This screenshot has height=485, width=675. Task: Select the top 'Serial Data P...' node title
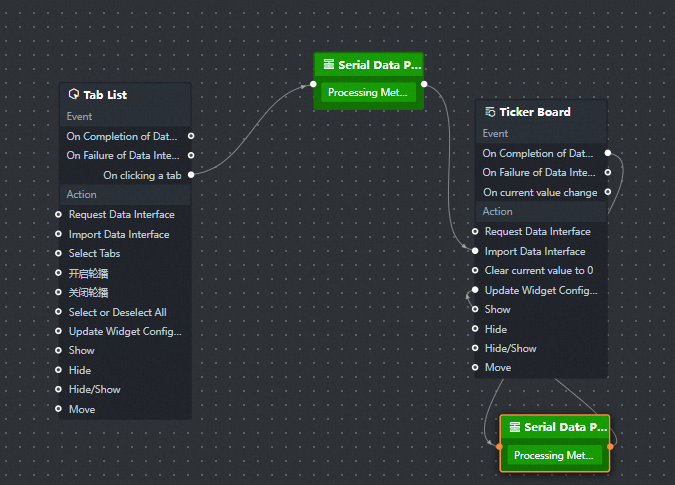379,65
